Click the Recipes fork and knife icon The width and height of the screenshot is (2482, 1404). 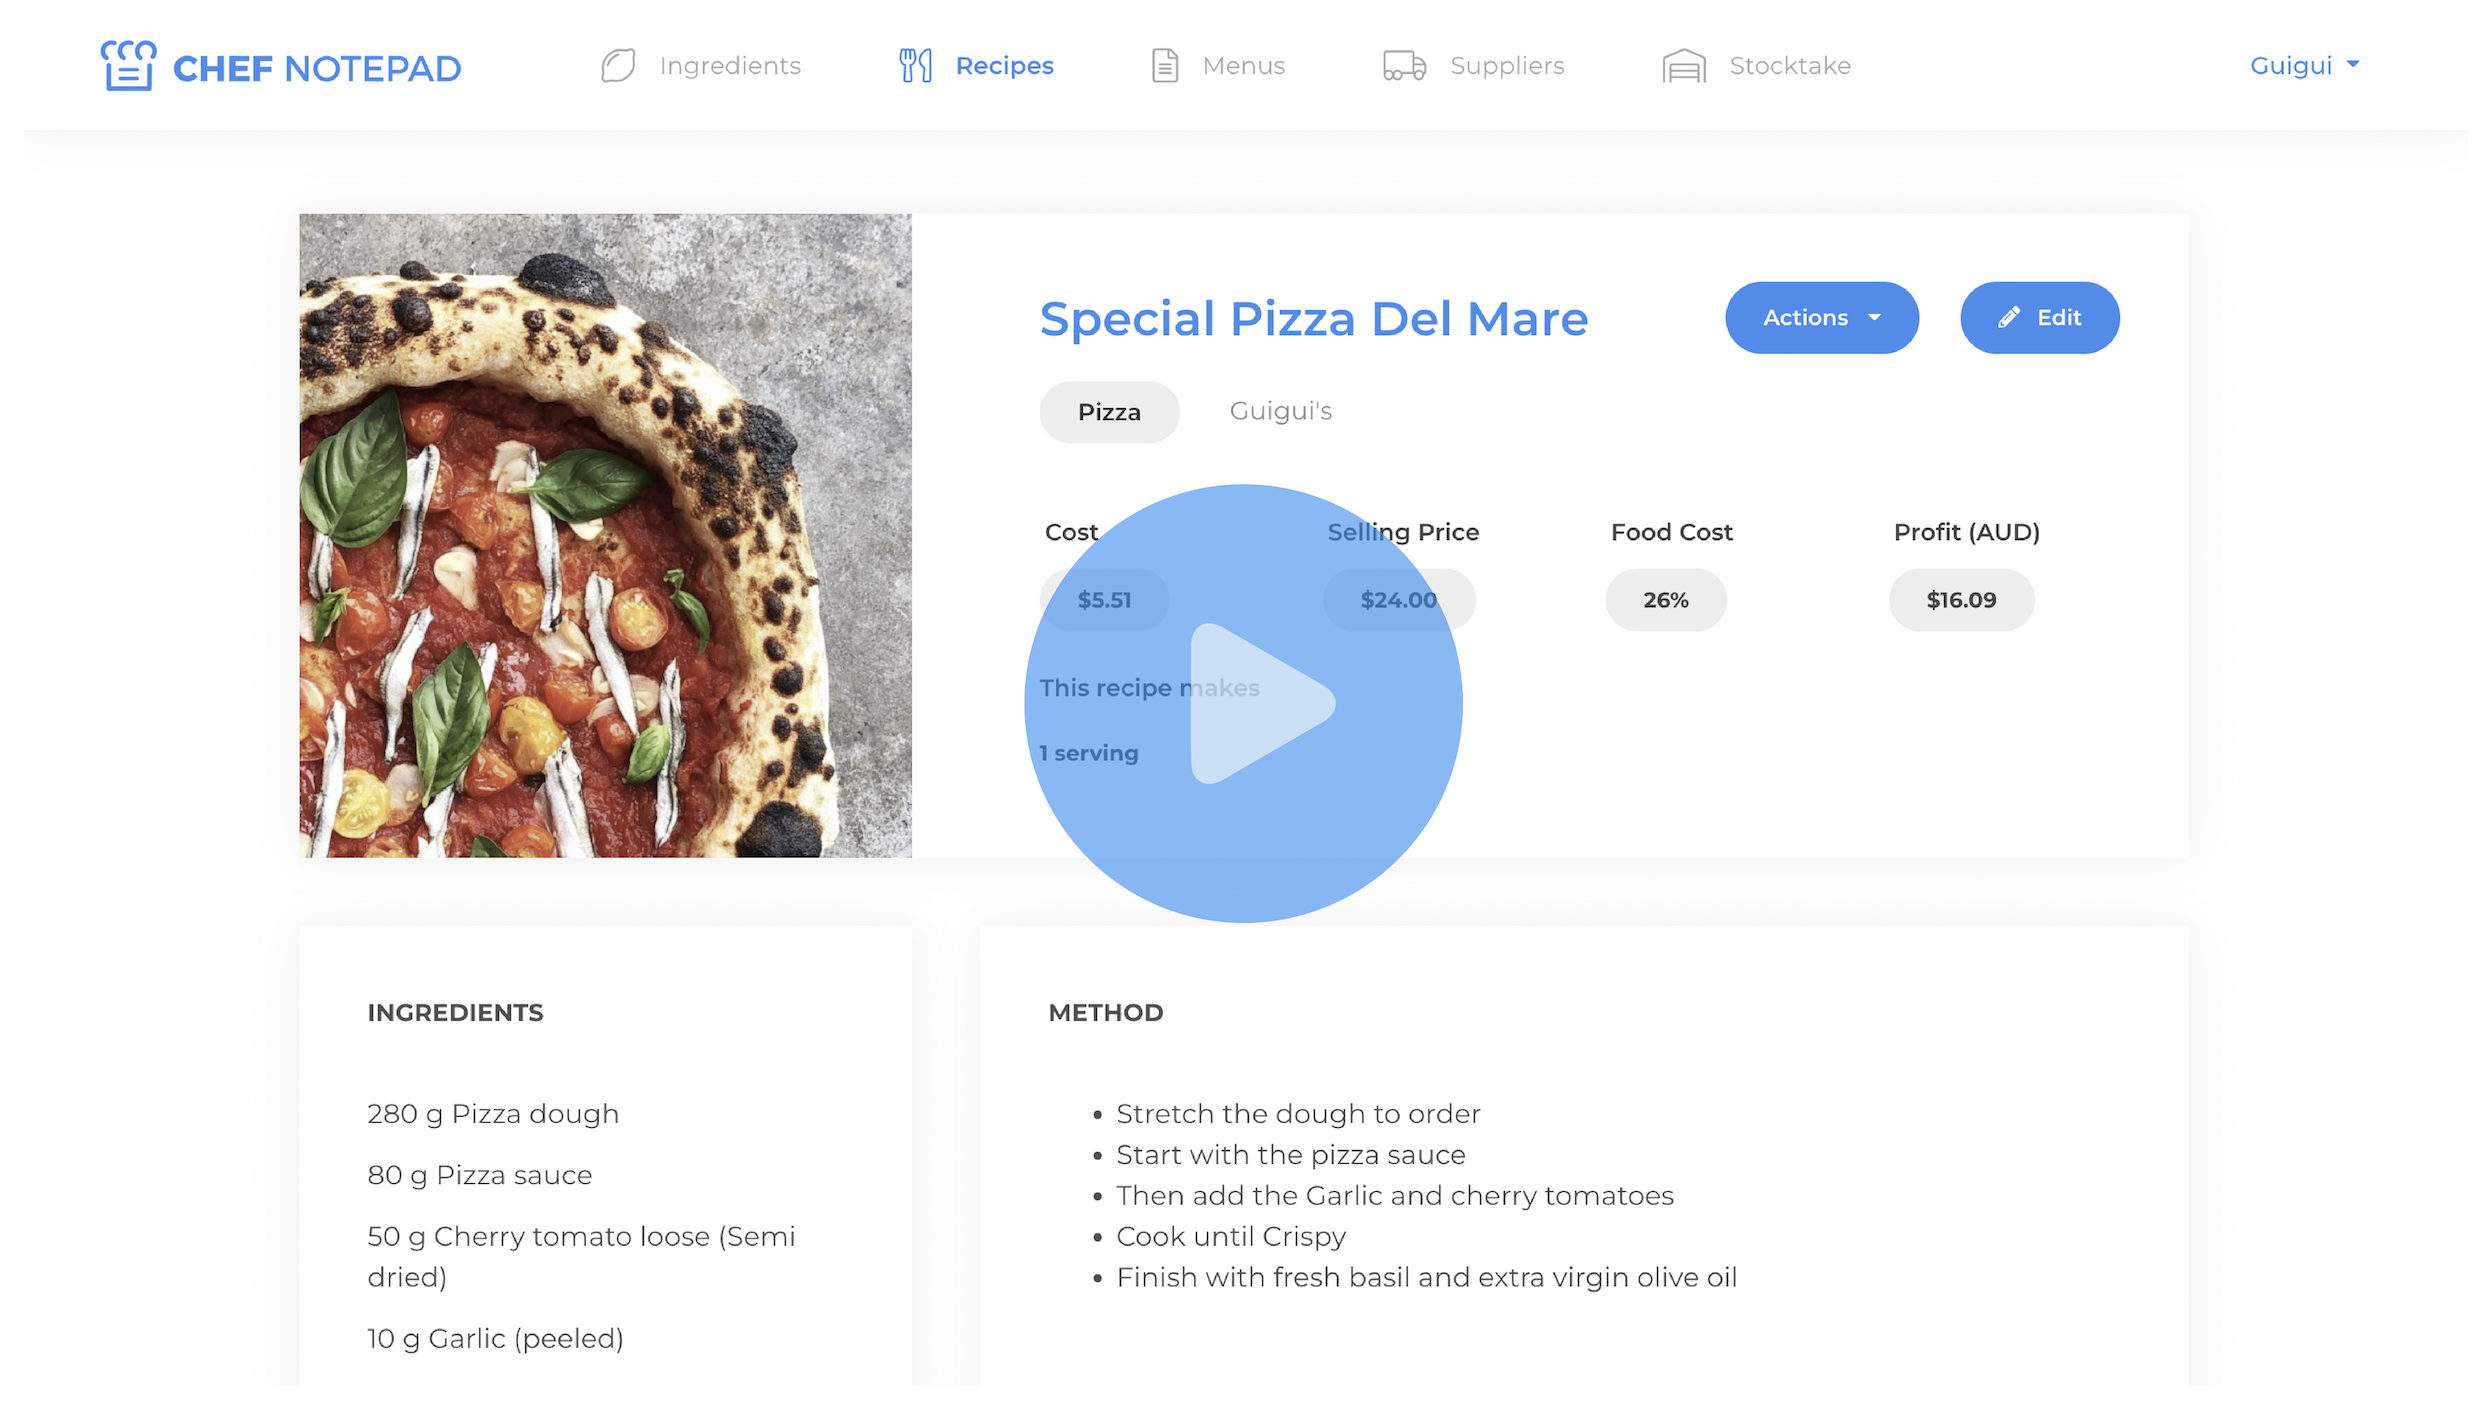915,66
